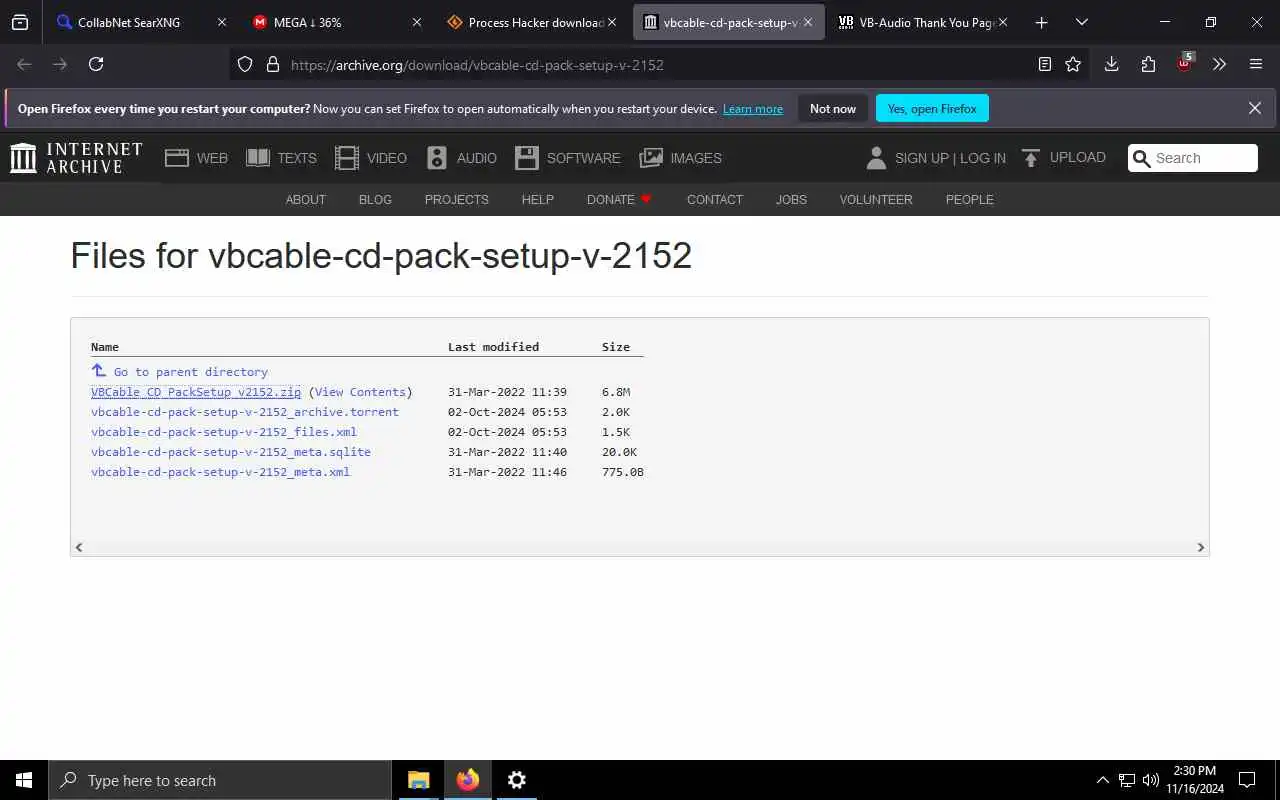Close the CollabNet SearXNG tab
Screen dimensions: 1280x800
coord(222,22)
